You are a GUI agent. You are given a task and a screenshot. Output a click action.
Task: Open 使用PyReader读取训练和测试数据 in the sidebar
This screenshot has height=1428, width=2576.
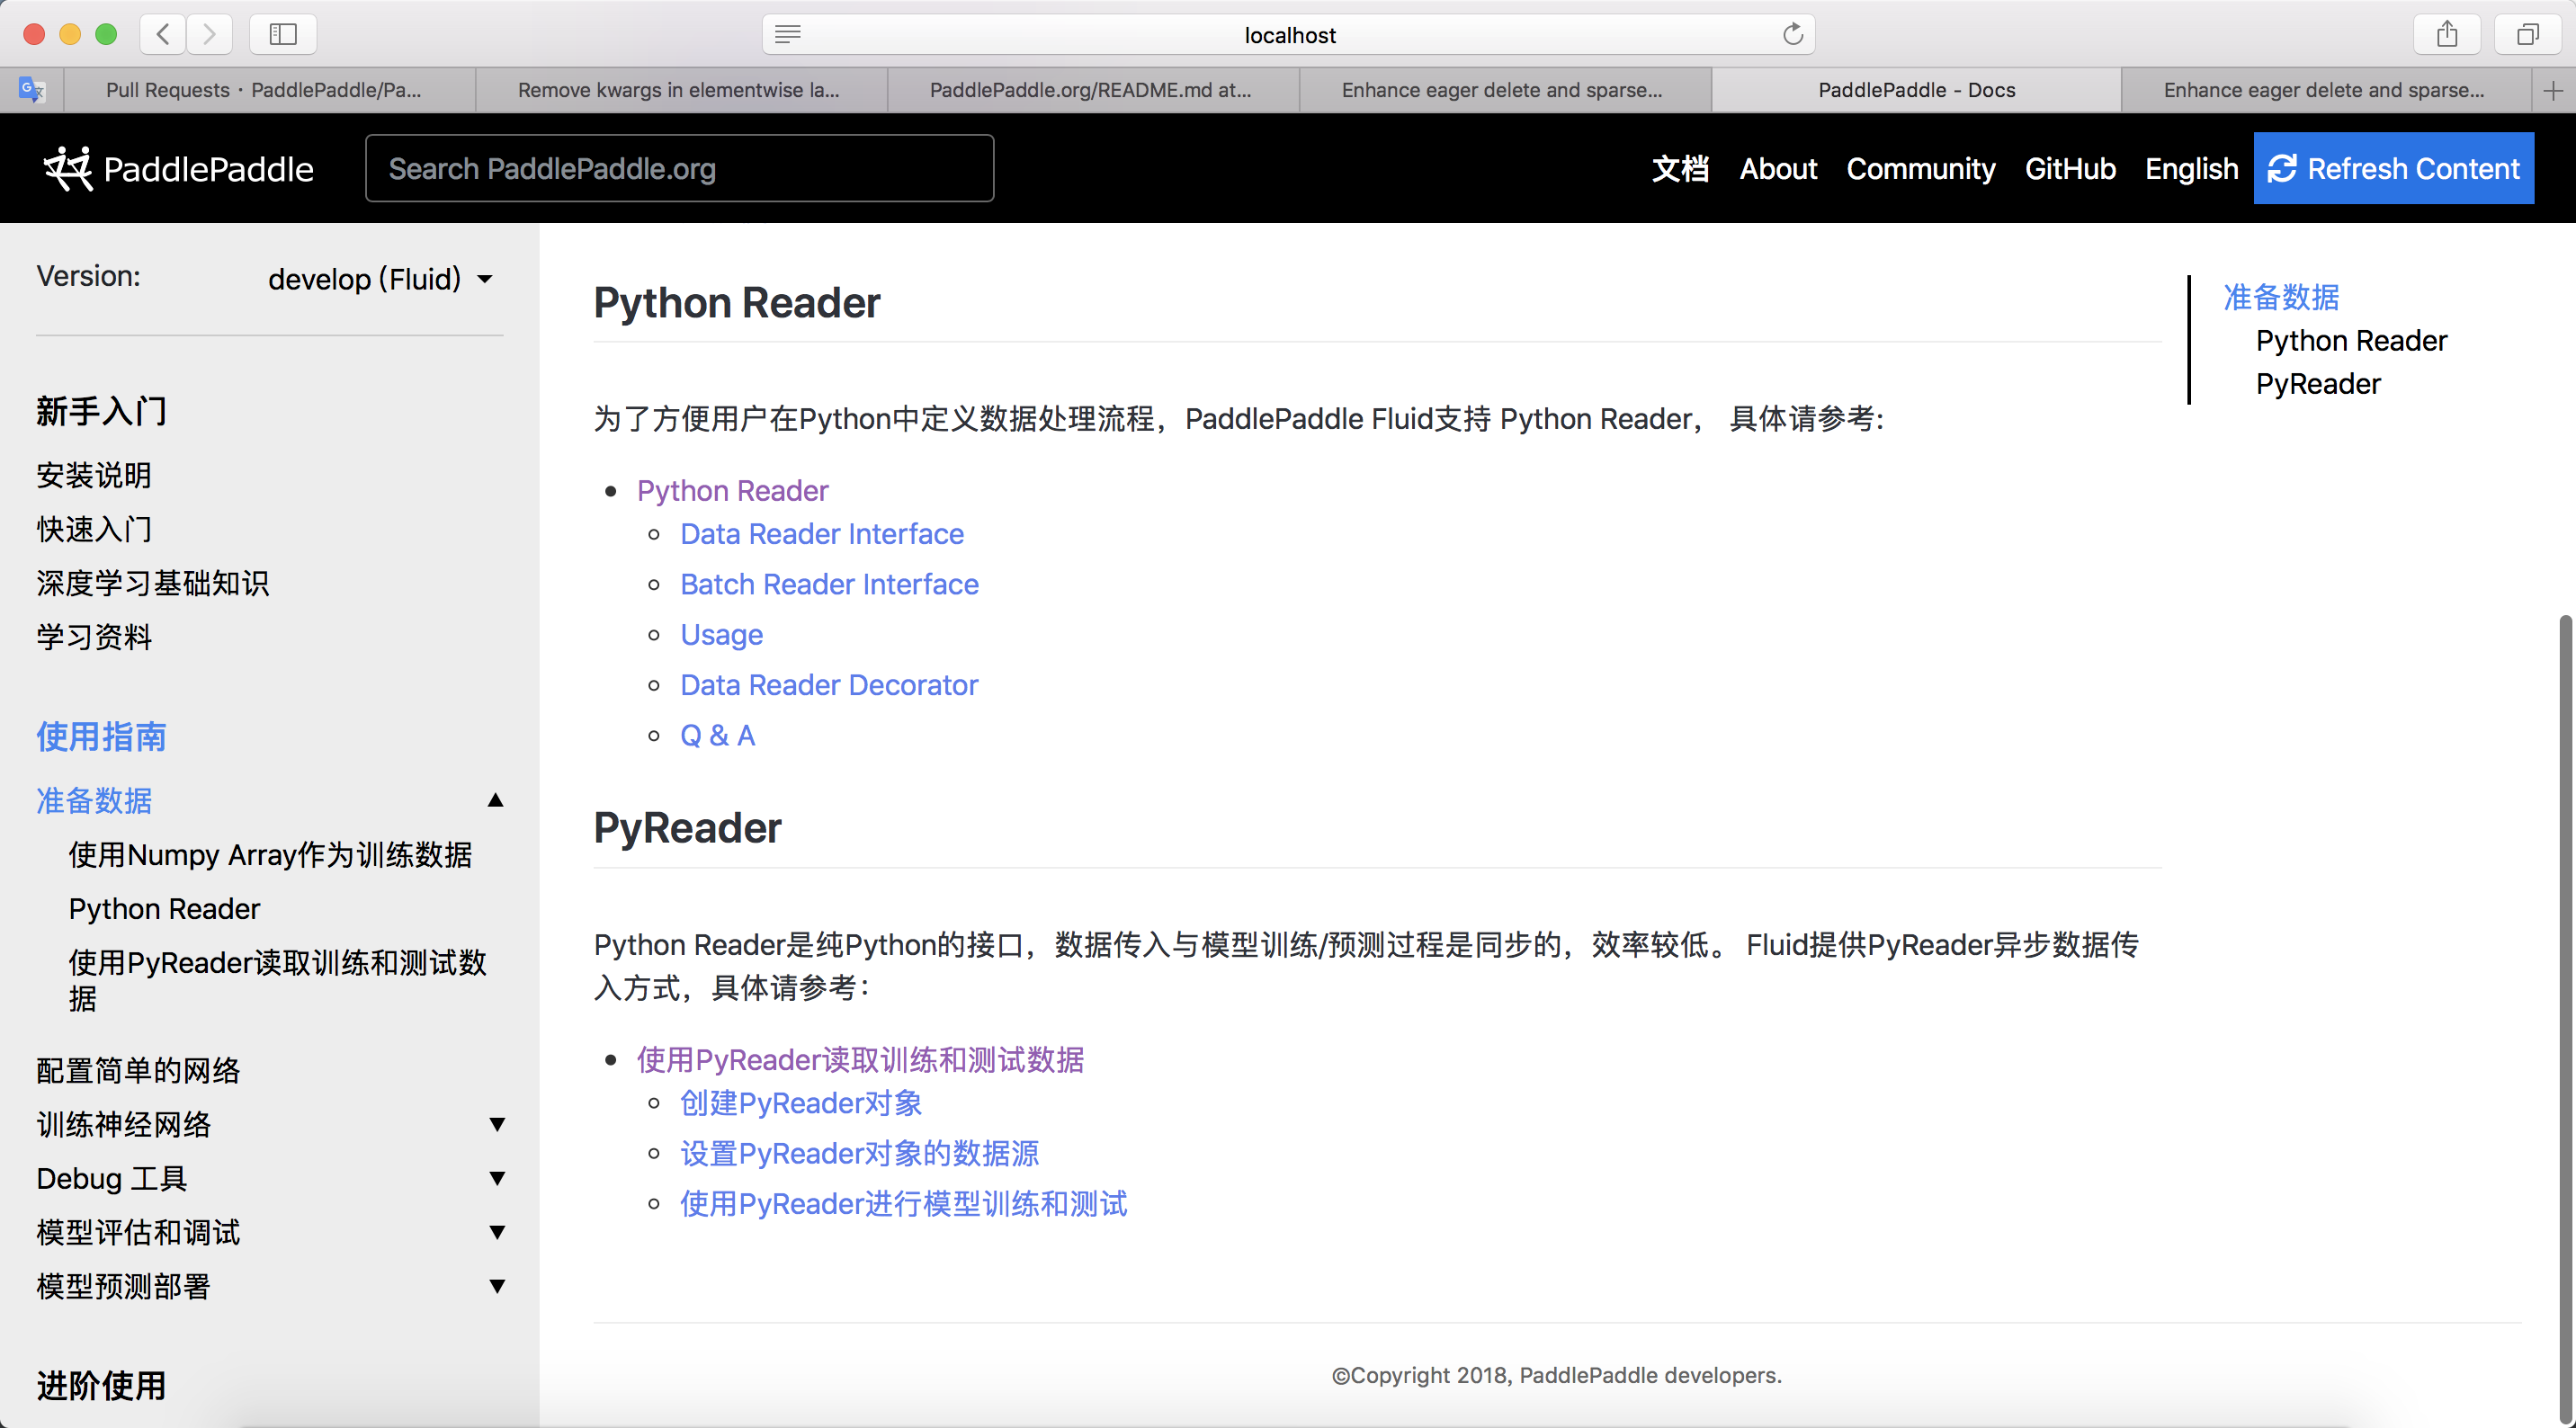(x=278, y=980)
